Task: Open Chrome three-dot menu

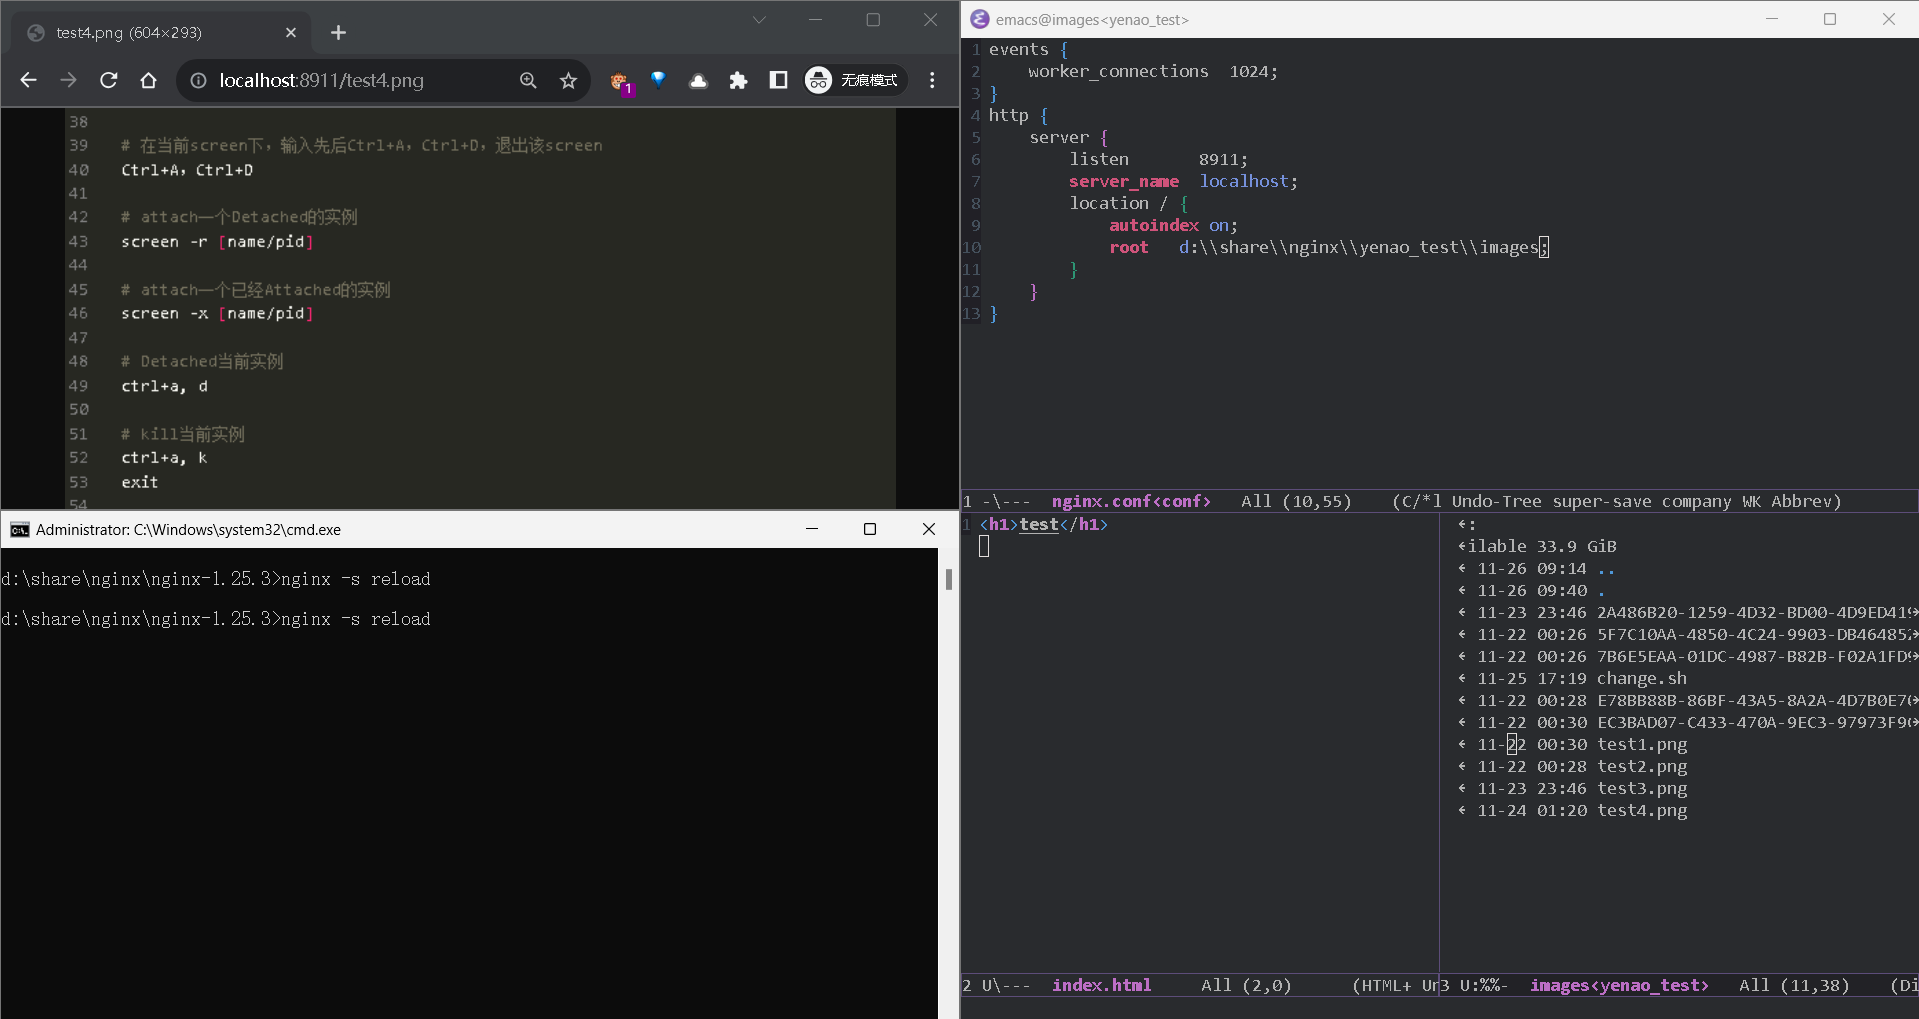Action: tap(932, 80)
